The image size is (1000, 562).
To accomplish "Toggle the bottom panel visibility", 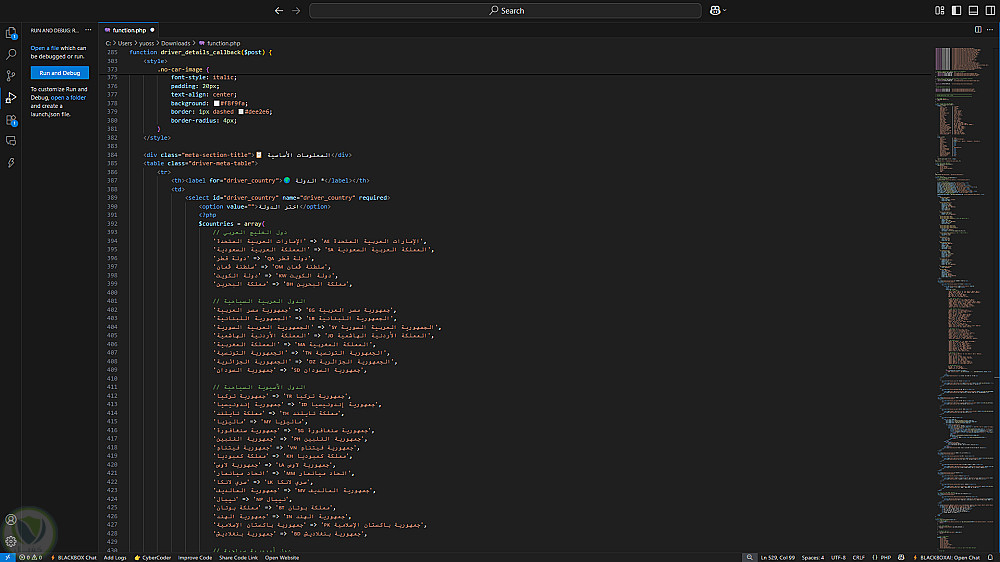I will [x=973, y=10].
